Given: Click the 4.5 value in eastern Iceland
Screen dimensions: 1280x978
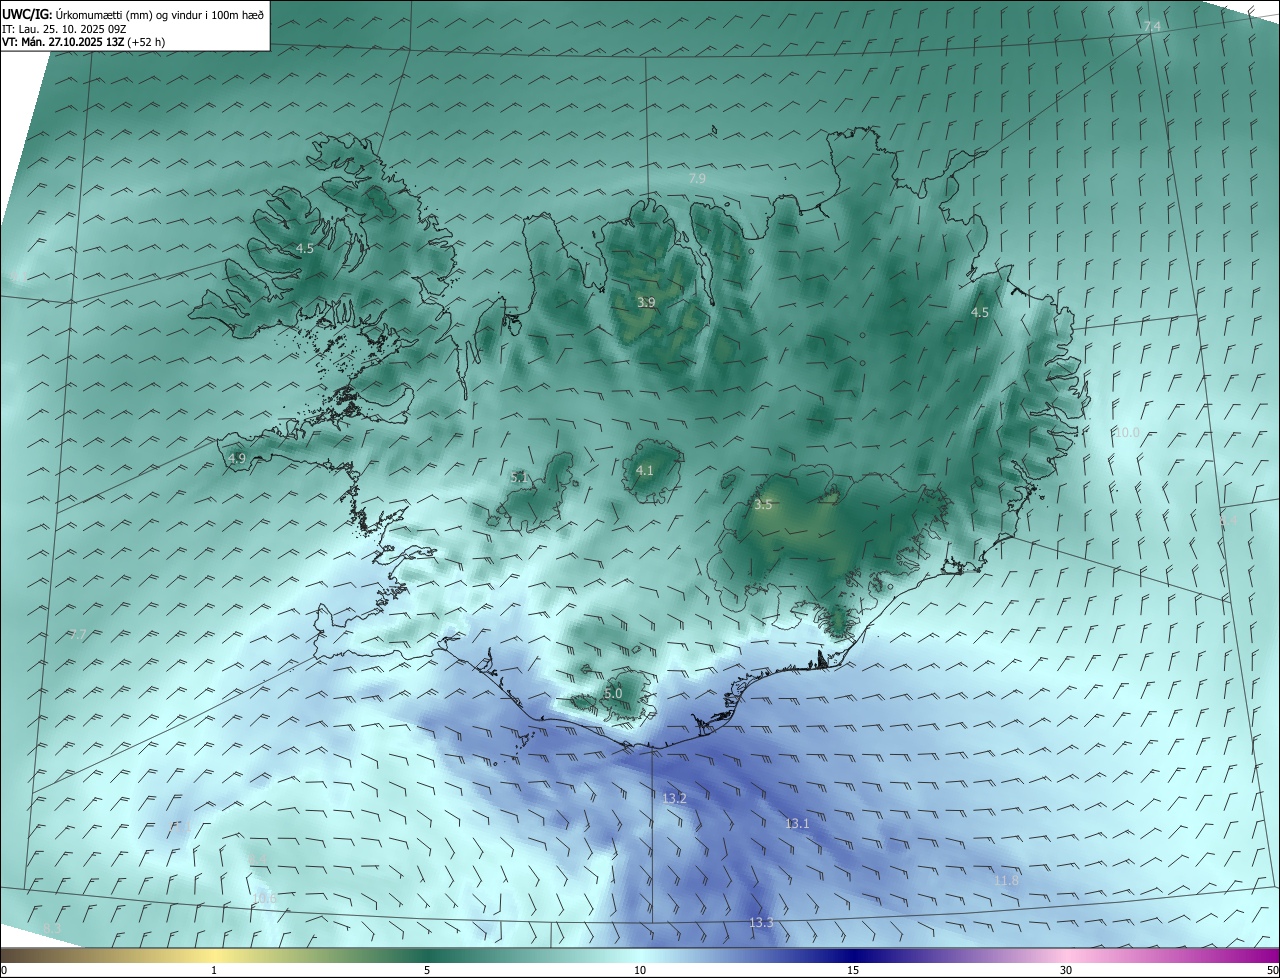Looking at the screenshot, I should [980, 312].
